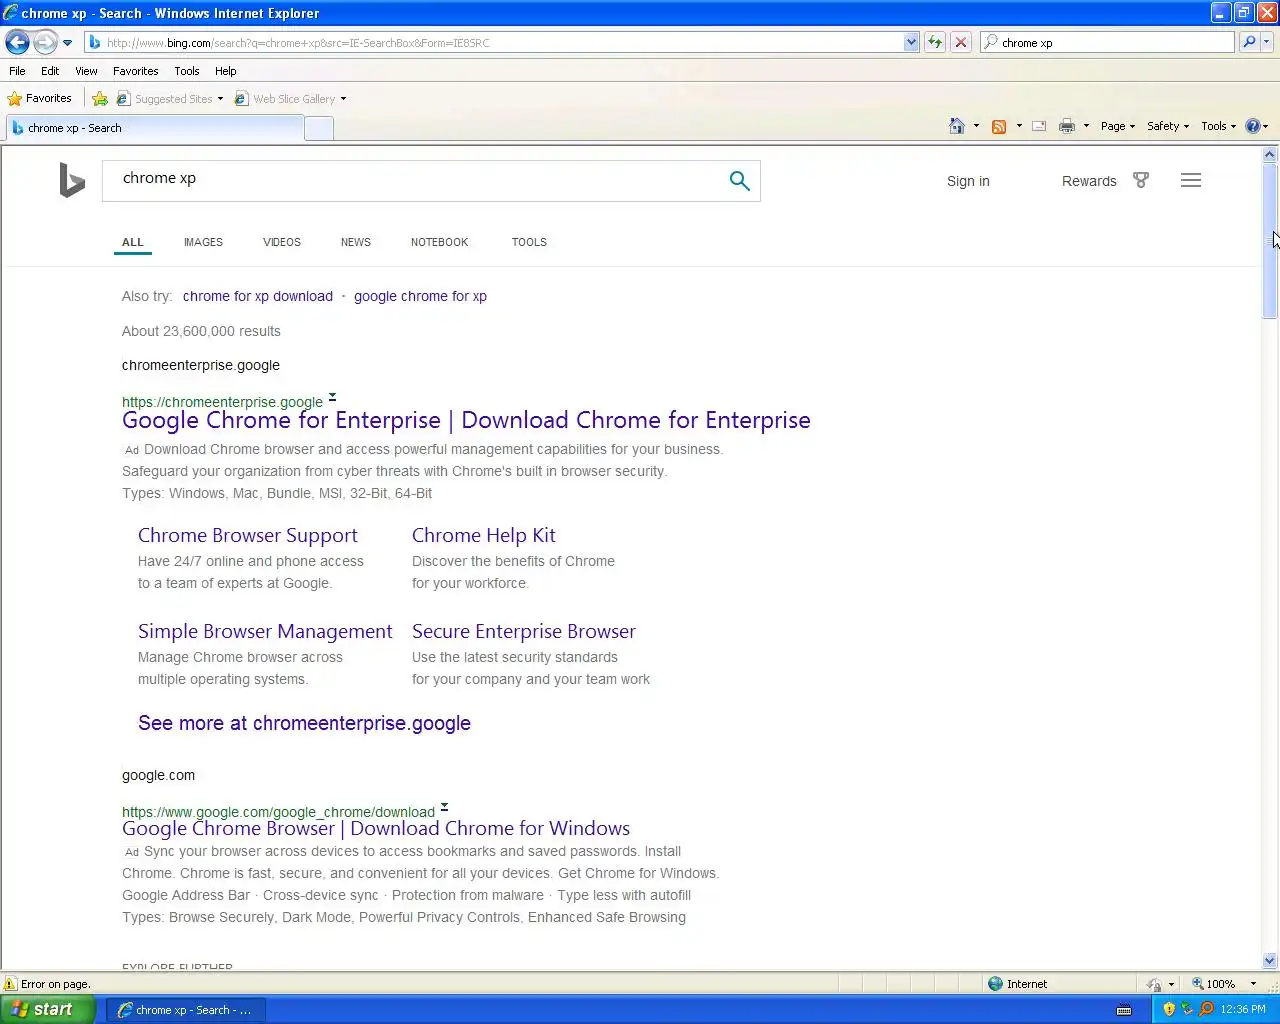Click the Home icon in command bar
The width and height of the screenshot is (1280, 1024).
(957, 126)
